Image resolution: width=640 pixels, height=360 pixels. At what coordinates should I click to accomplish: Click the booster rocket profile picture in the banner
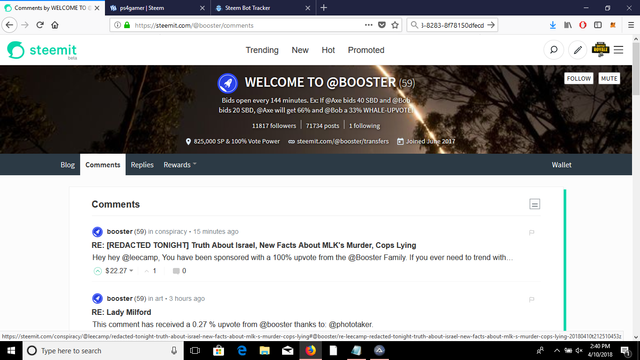(227, 83)
